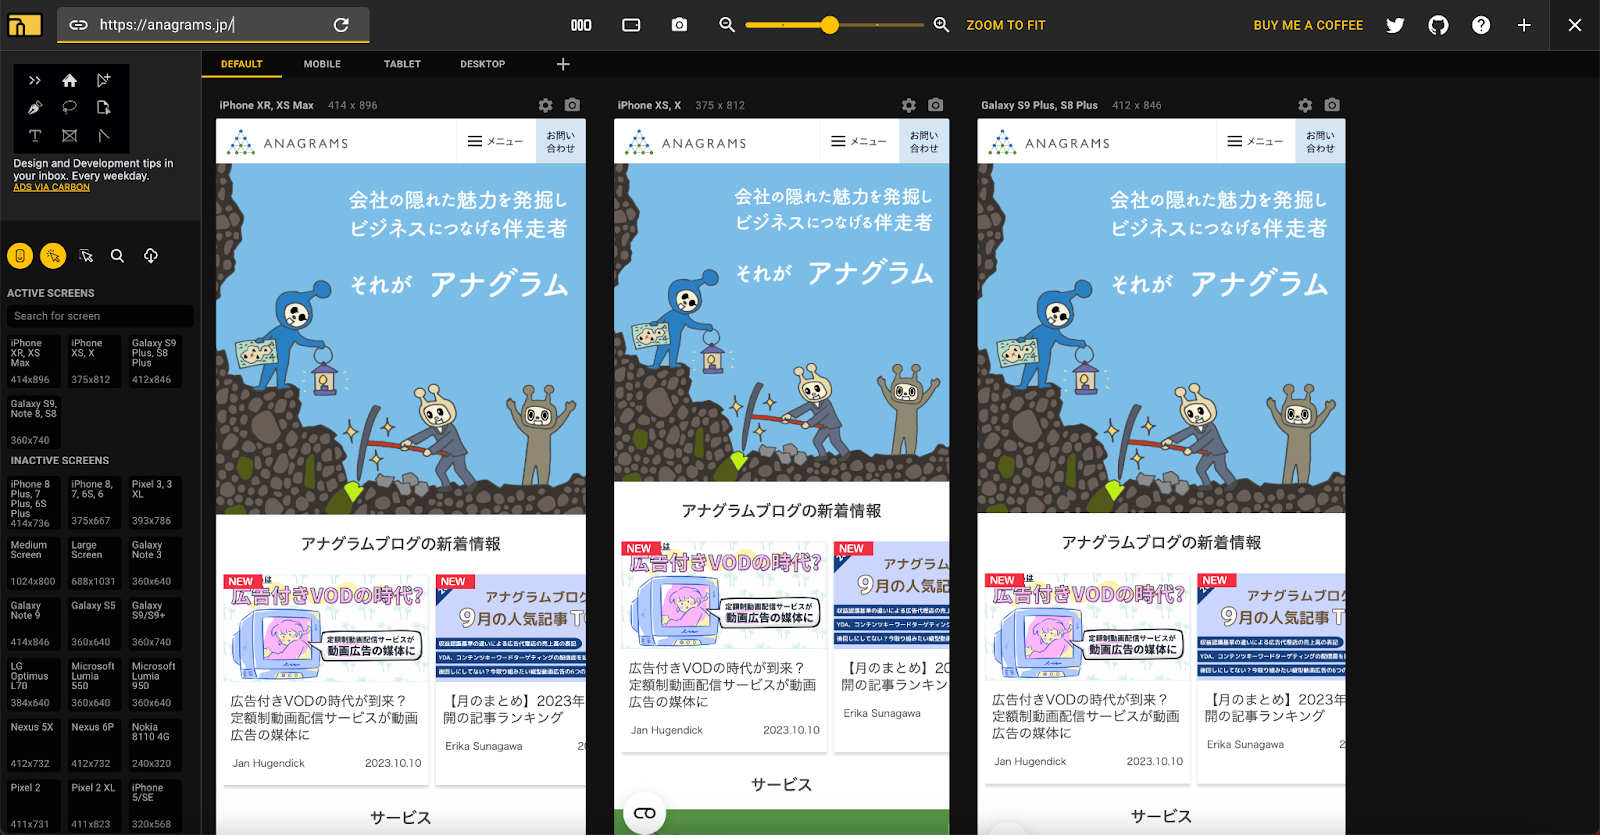Click the camera screenshot icon in top toolbar
The height and width of the screenshot is (835, 1600).
click(x=679, y=25)
